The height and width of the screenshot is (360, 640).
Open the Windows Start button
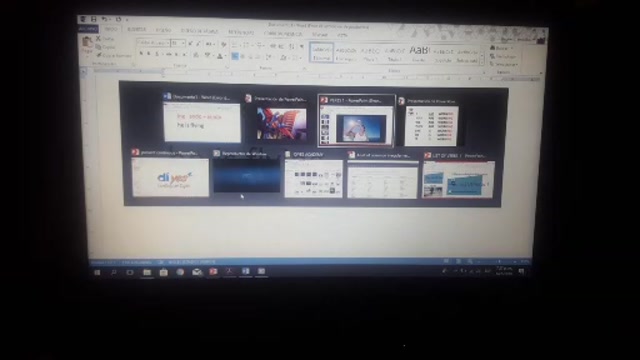(97, 272)
